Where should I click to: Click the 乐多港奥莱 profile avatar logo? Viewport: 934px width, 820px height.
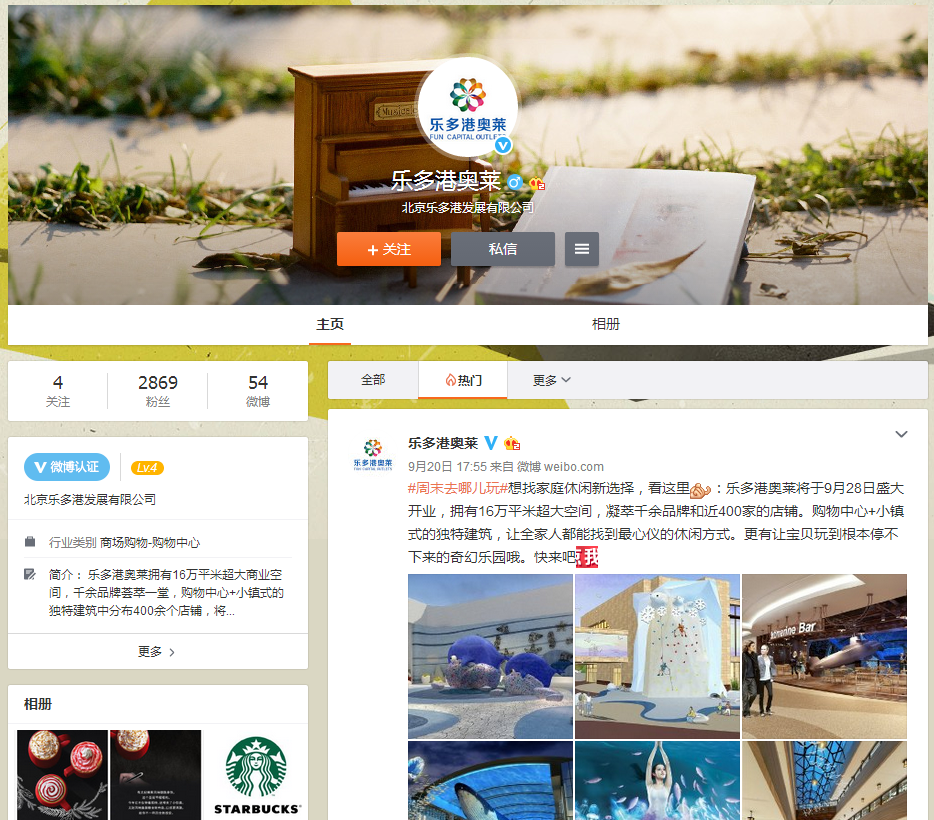[x=468, y=108]
